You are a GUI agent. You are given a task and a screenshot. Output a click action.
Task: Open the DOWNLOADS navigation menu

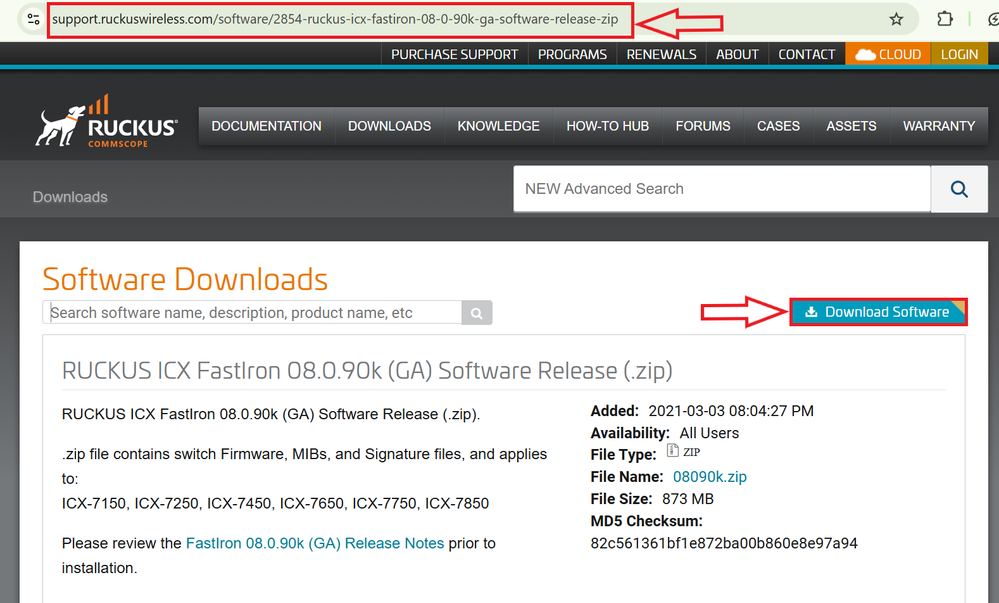[x=389, y=126]
